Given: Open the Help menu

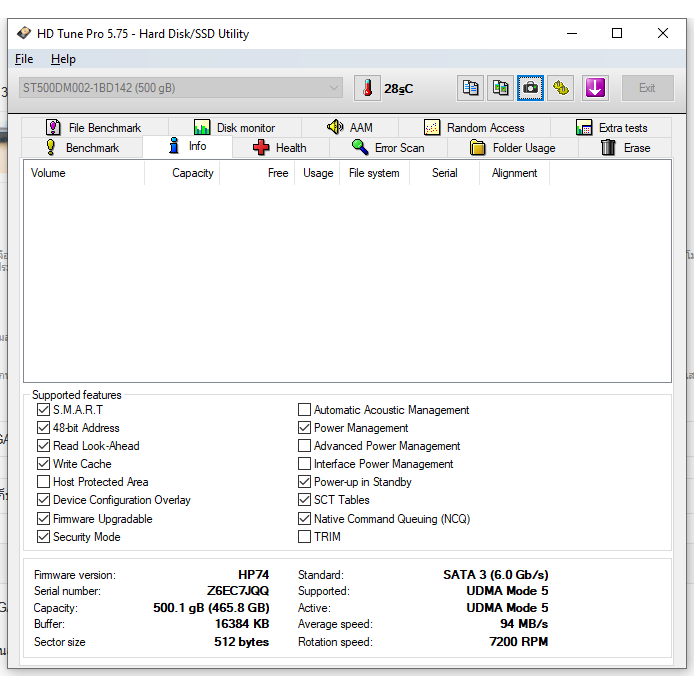Looking at the screenshot, I should click(63, 60).
